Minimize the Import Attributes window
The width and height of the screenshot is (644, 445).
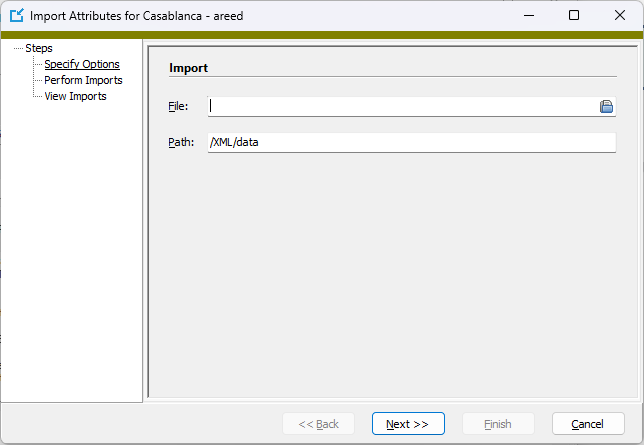tap(529, 16)
